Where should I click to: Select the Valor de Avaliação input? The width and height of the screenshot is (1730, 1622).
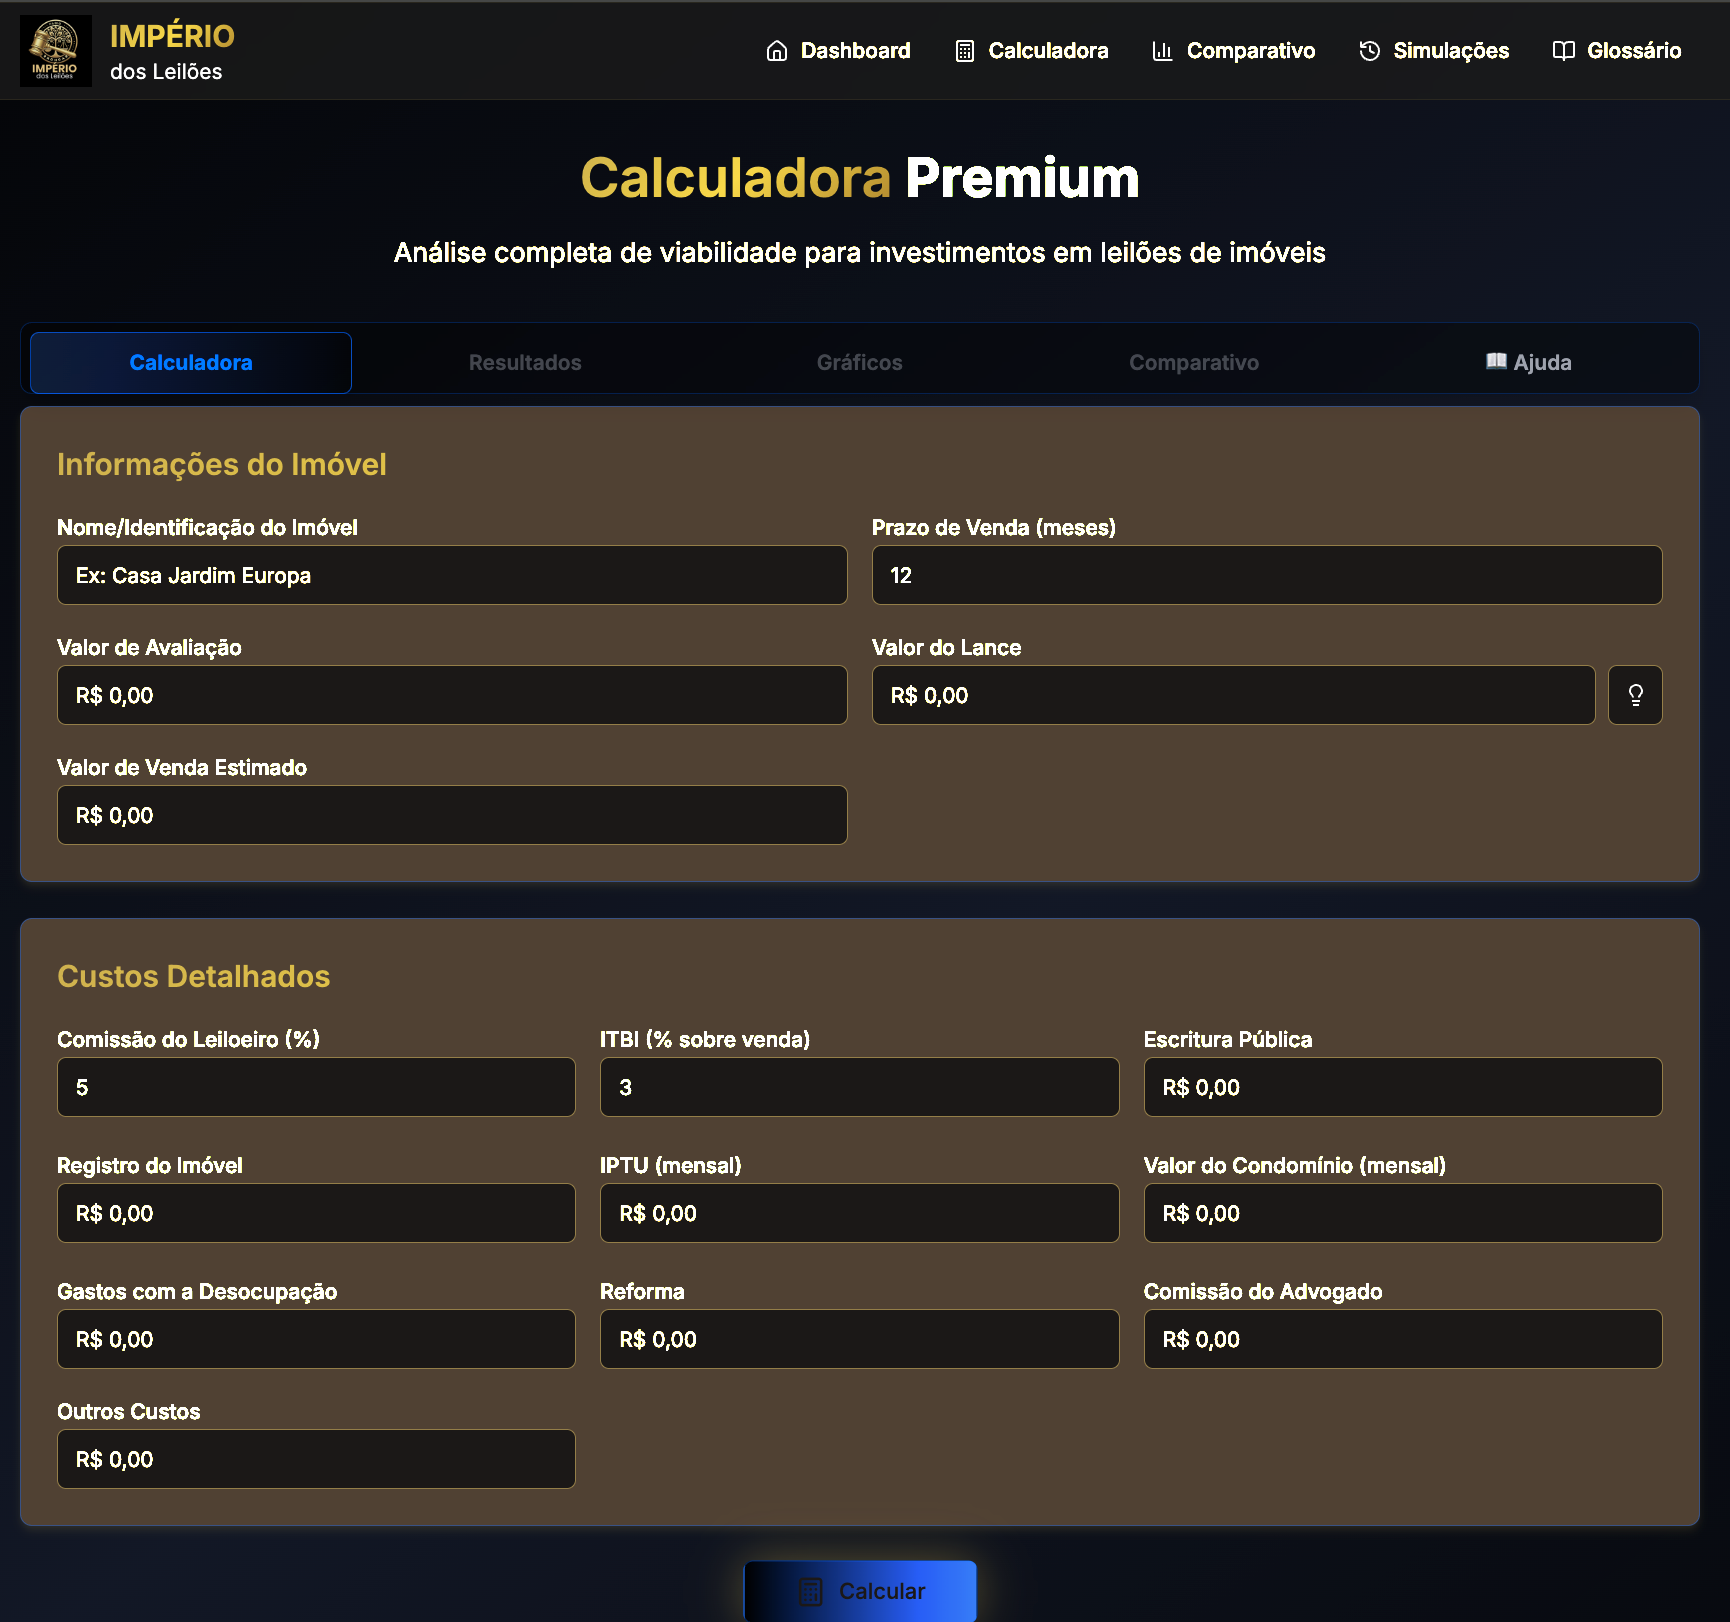(451, 694)
